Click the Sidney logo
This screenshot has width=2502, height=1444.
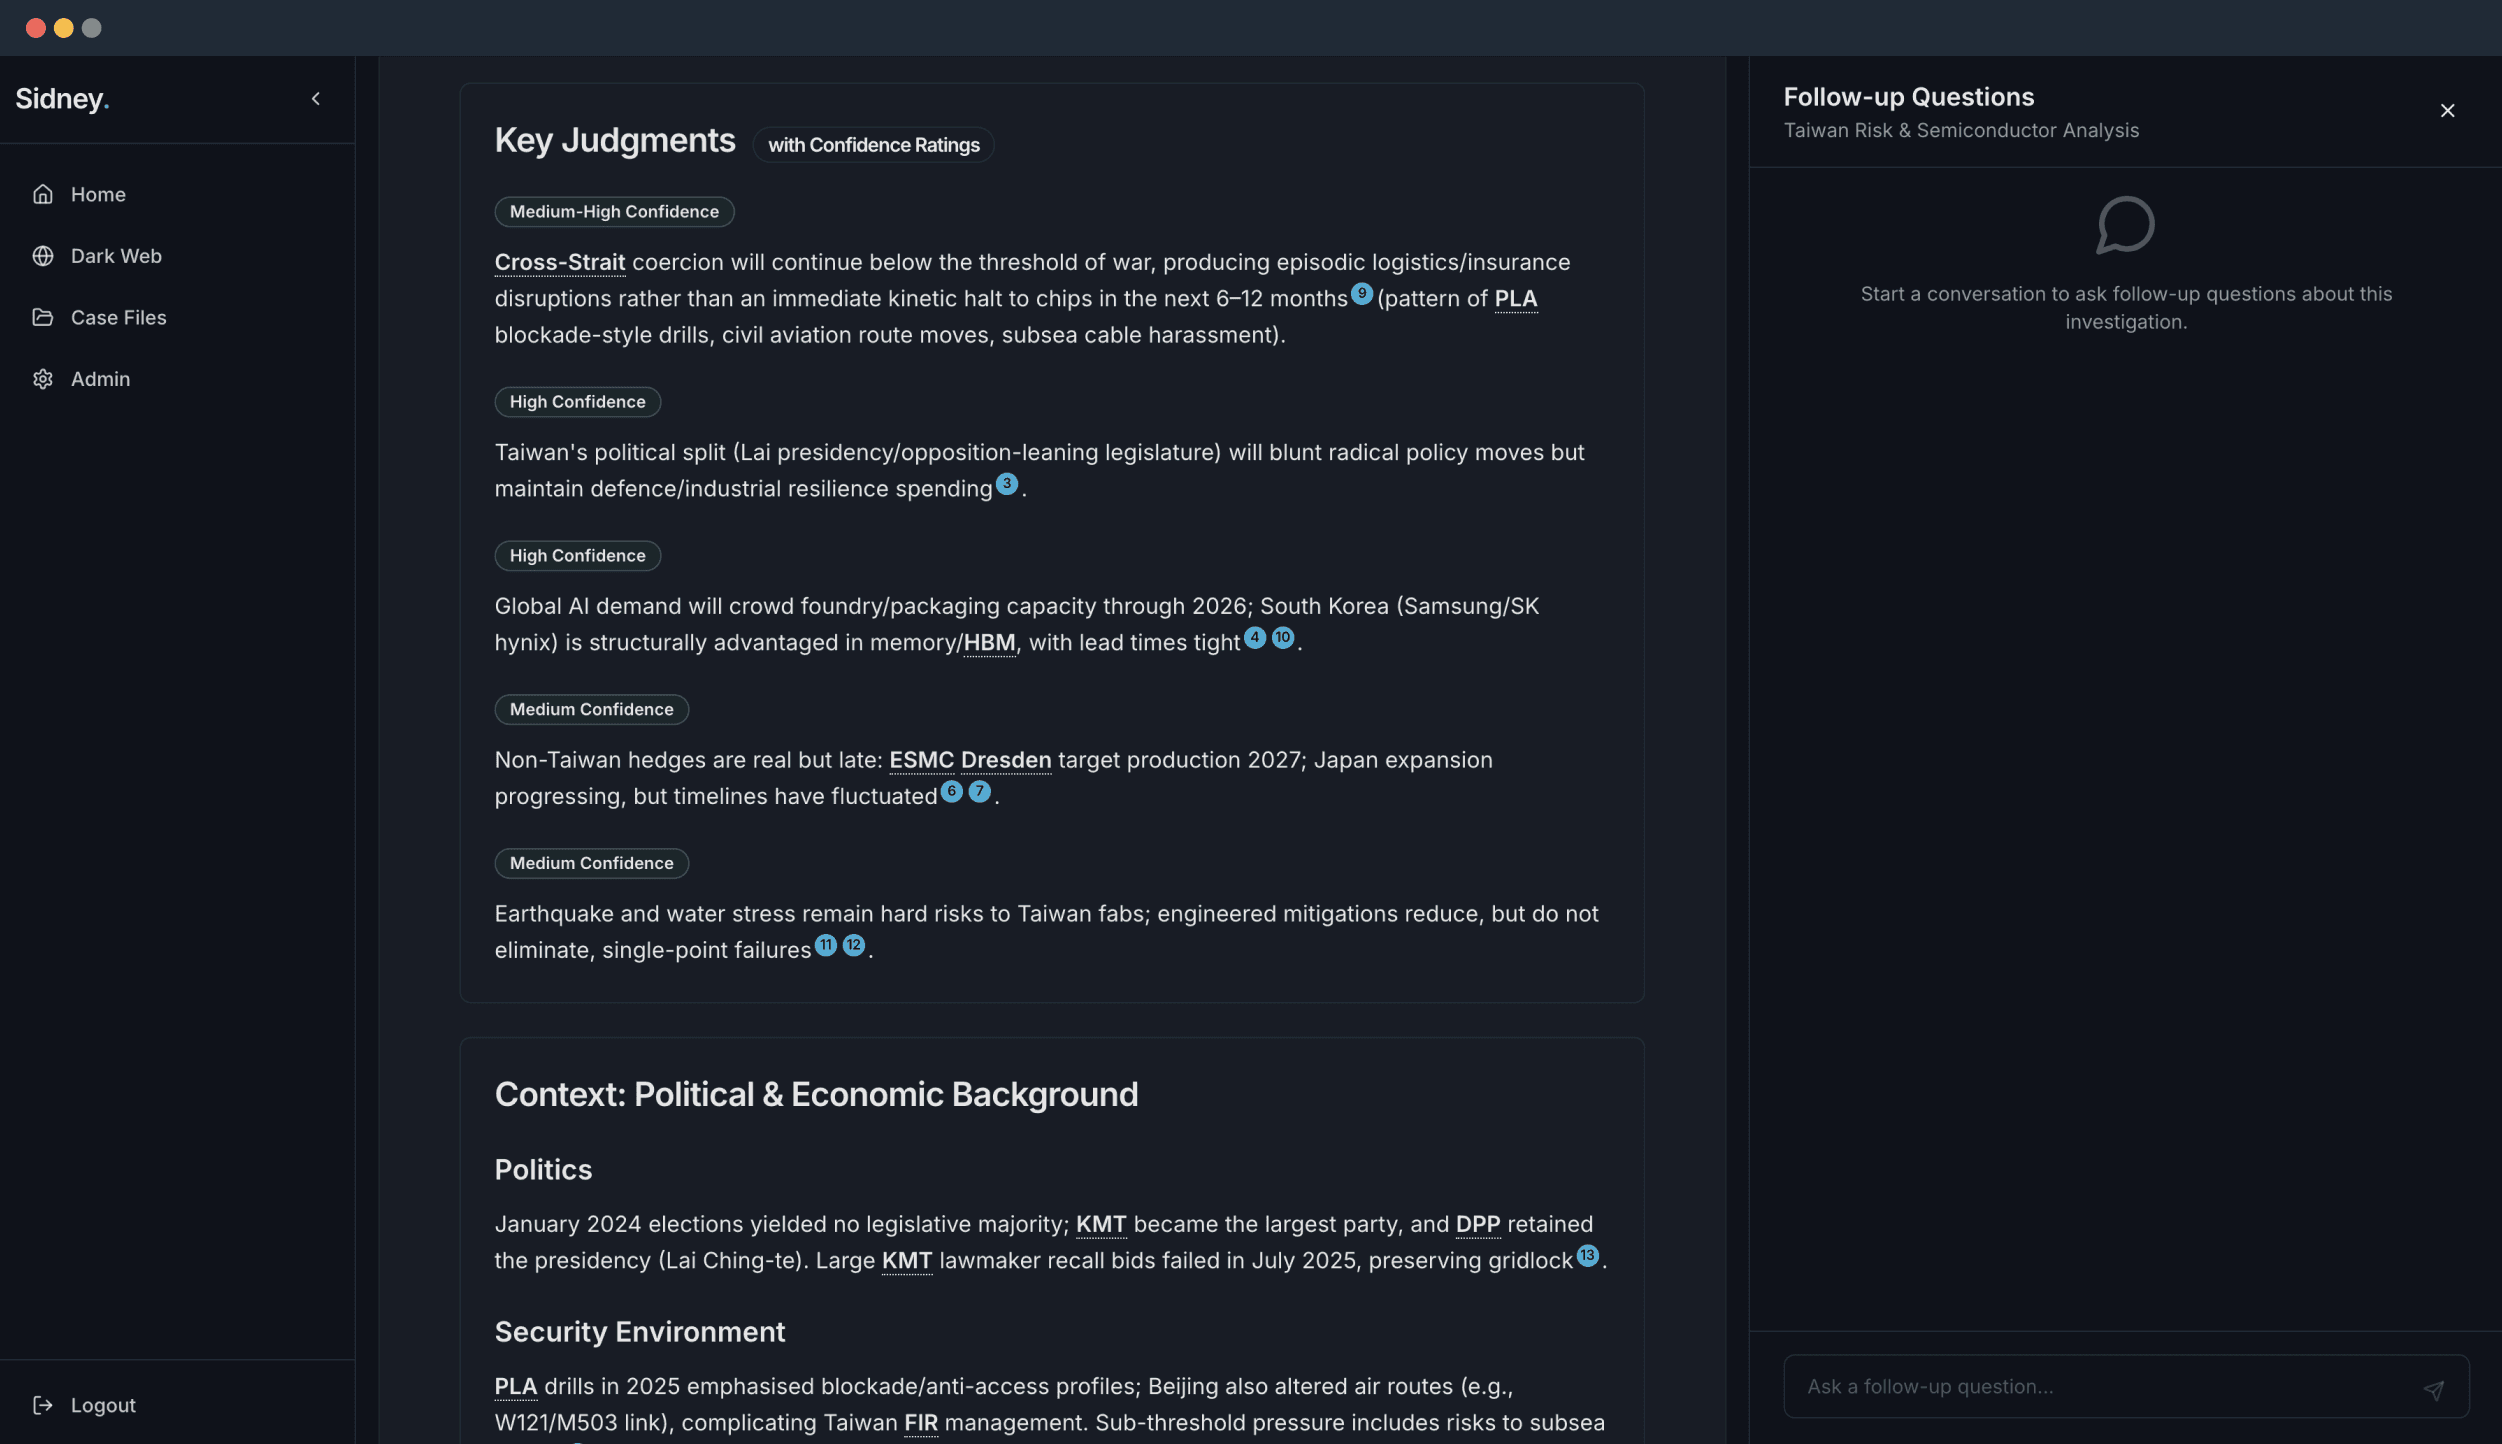point(62,99)
